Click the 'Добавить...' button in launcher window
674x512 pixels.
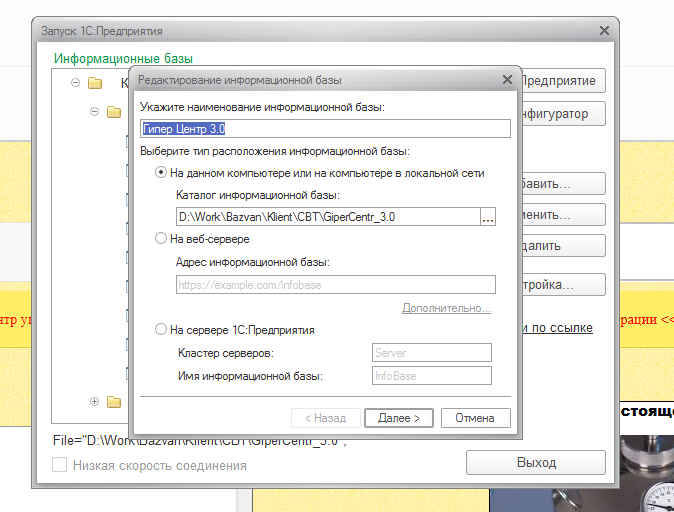pyautogui.click(x=564, y=184)
